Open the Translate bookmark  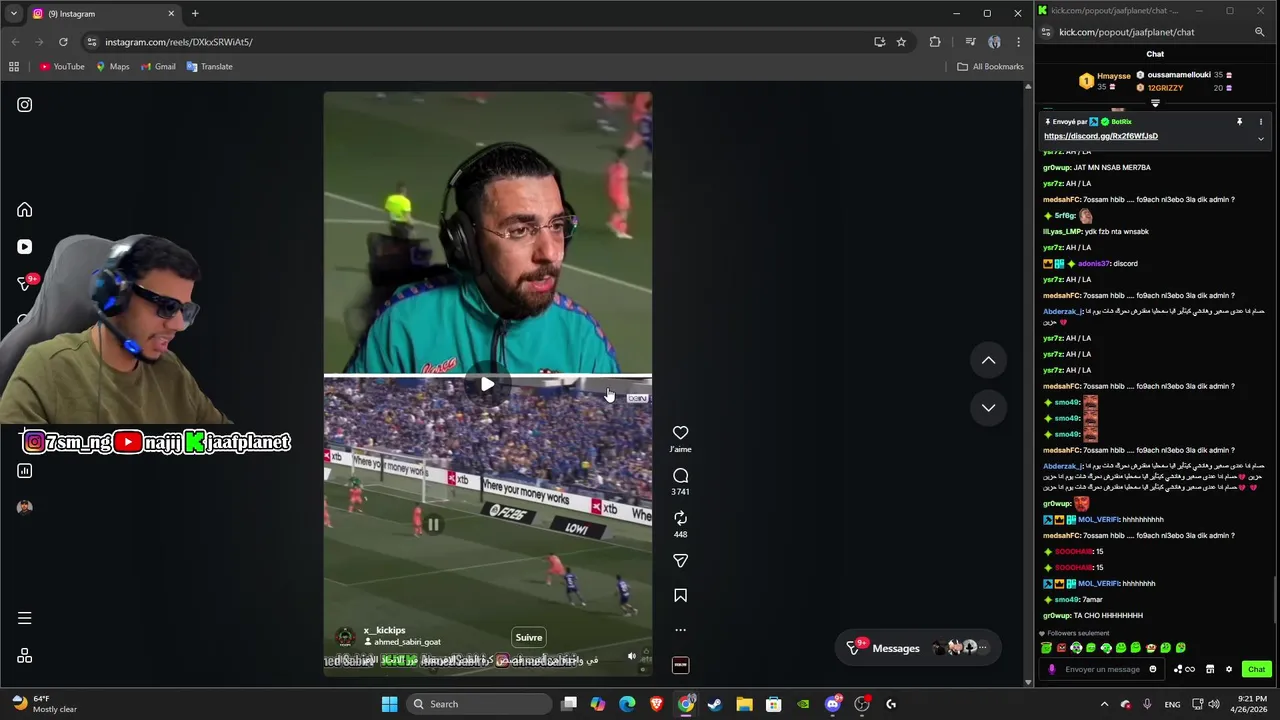pos(209,67)
